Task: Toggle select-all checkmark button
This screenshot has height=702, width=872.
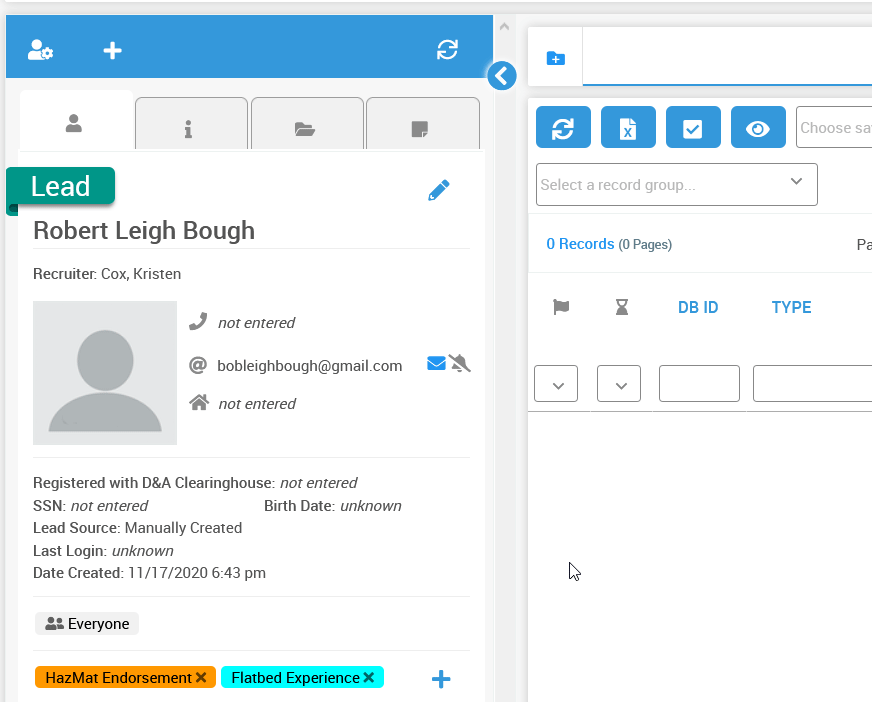Action: (x=693, y=128)
